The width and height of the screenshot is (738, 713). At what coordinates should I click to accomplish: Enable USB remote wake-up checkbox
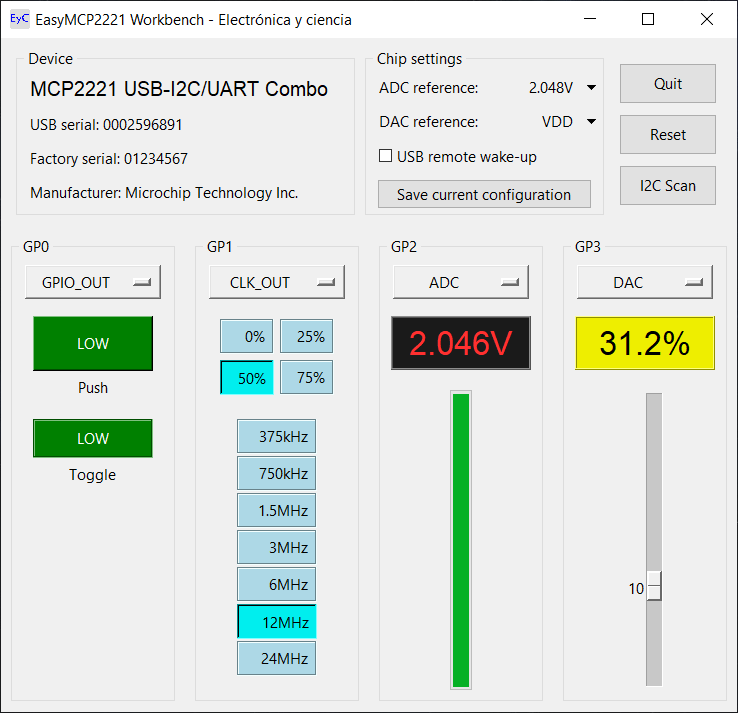[385, 156]
